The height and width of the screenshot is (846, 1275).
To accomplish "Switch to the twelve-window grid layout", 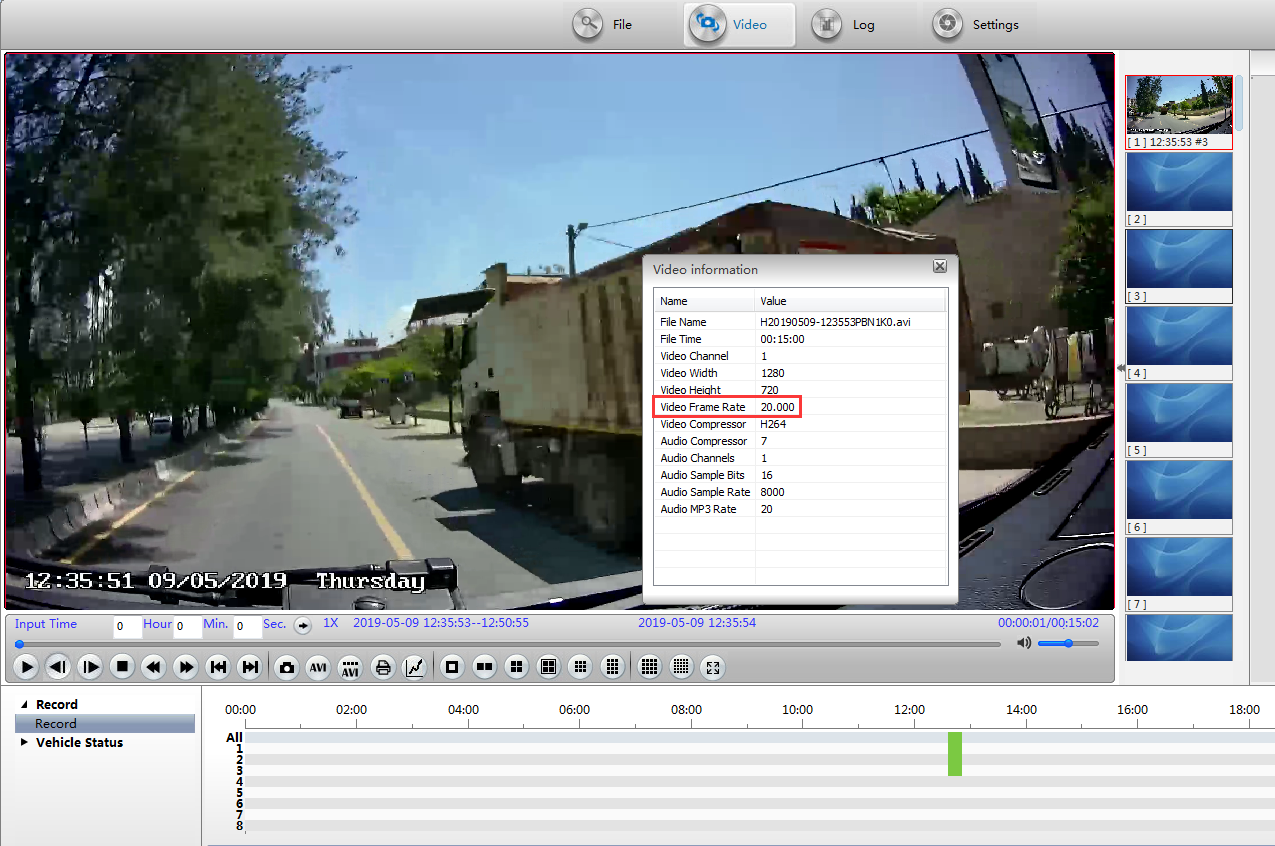I will click(x=612, y=667).
